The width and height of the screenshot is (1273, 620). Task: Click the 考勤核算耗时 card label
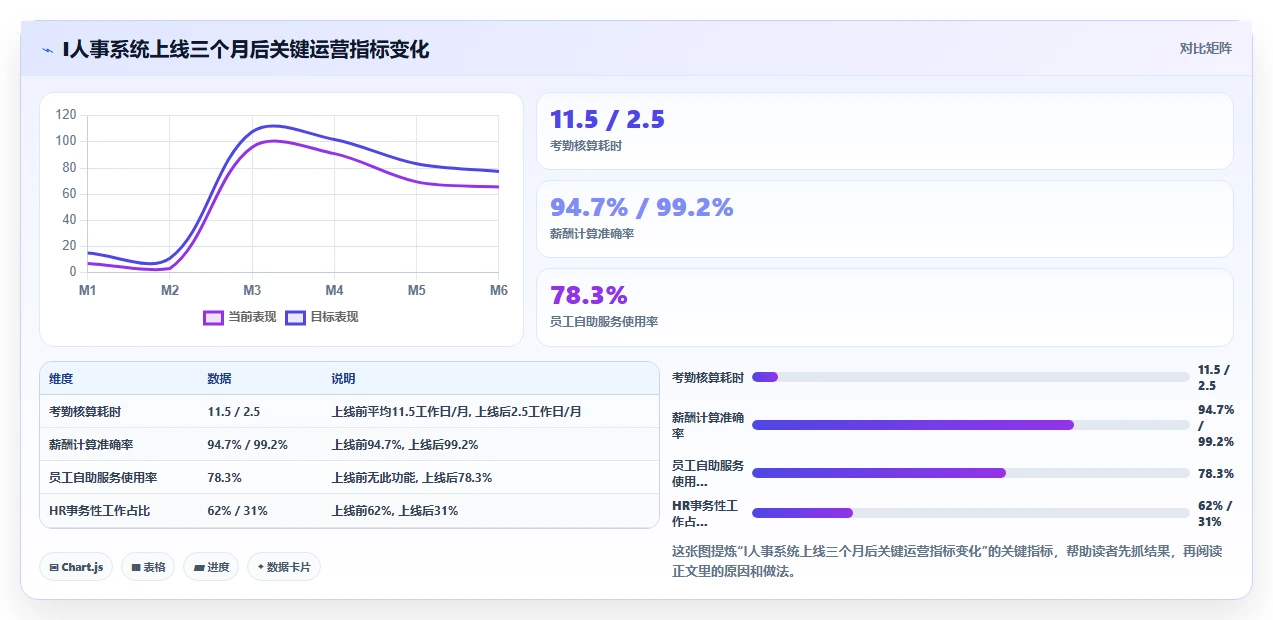pyautogui.click(x=586, y=146)
